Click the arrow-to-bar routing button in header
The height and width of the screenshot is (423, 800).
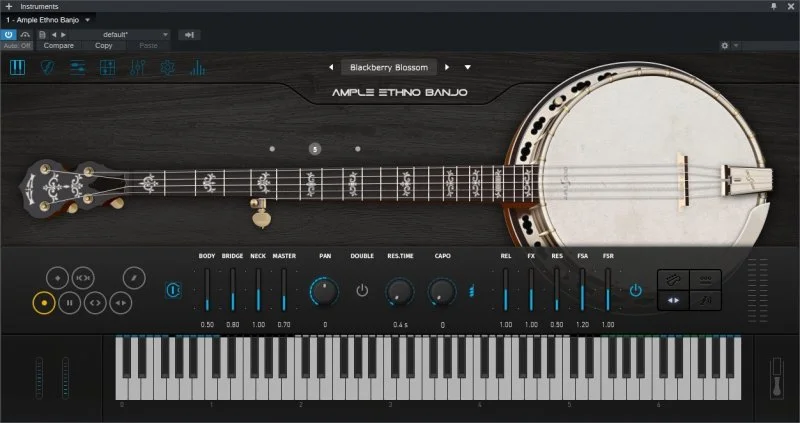coord(189,35)
